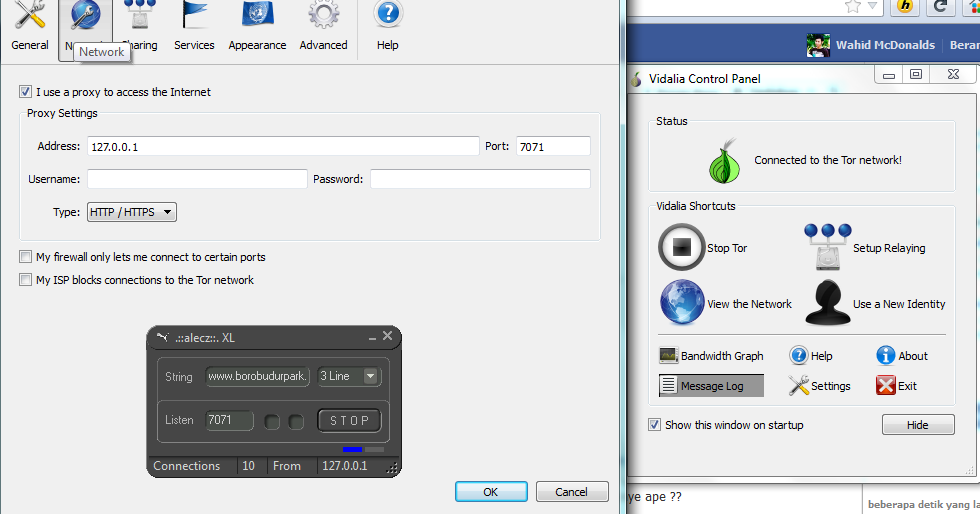980x514 pixels.
Task: Click the yellow 'h' browser extension icon
Action: [904, 6]
